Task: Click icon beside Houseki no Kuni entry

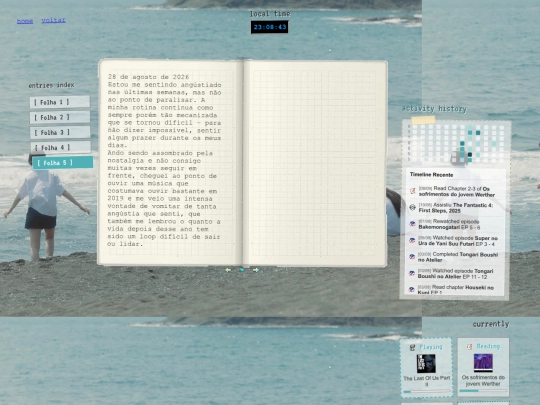Action: [x=411, y=290]
